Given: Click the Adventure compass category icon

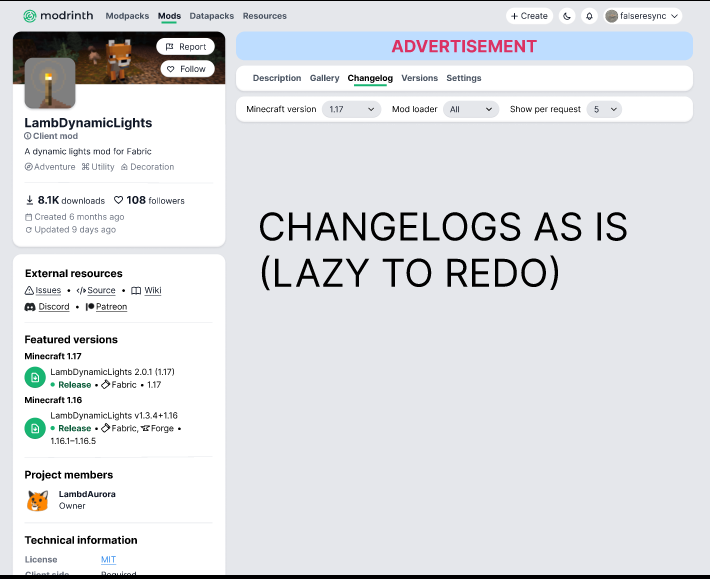Looking at the screenshot, I should click(x=29, y=167).
